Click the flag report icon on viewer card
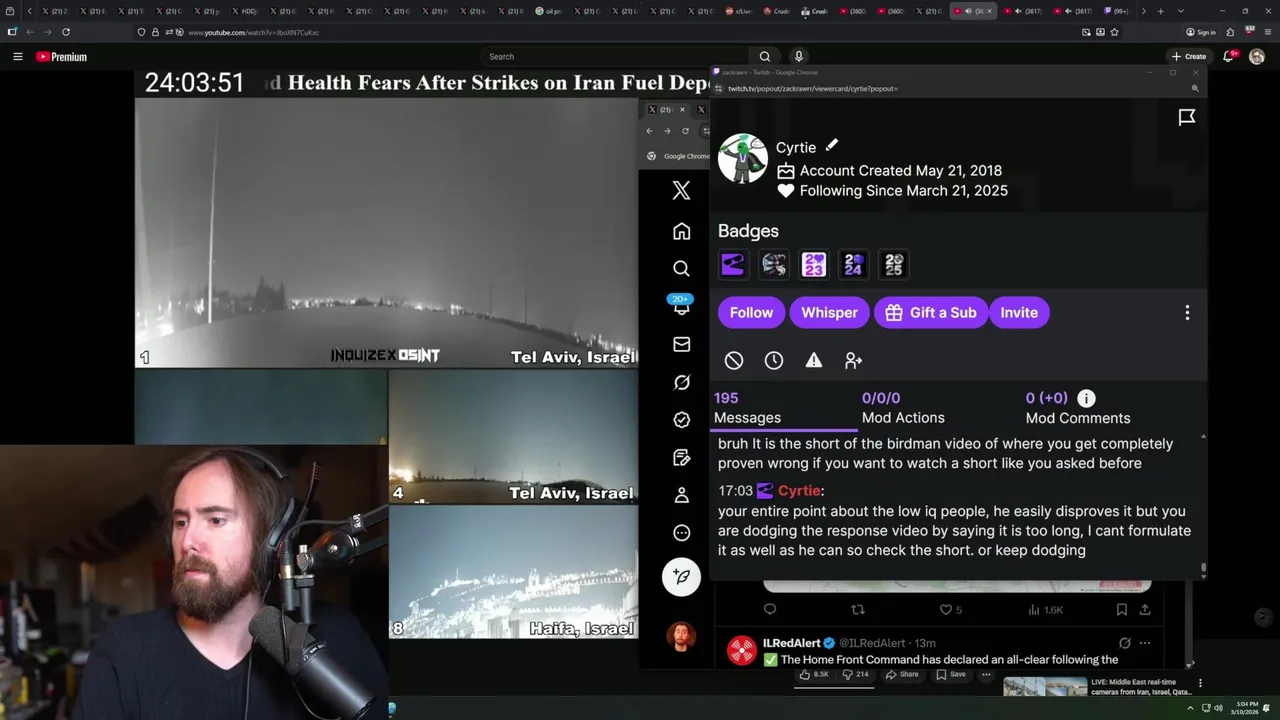Image resolution: width=1280 pixels, height=720 pixels. (1187, 118)
